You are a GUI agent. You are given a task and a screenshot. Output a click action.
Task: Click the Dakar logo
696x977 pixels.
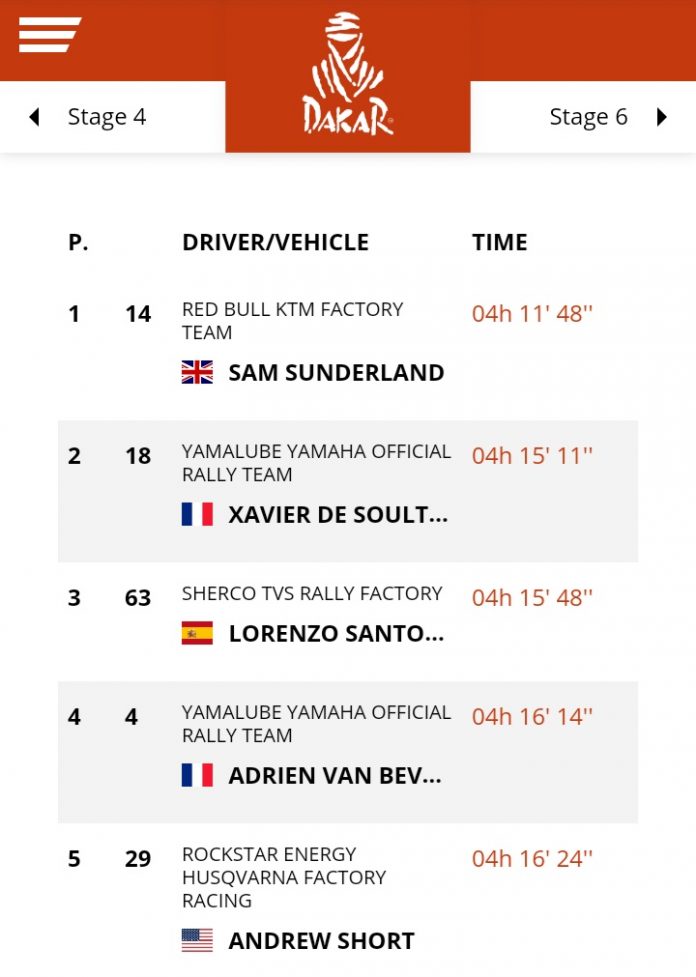pyautogui.click(x=347, y=76)
